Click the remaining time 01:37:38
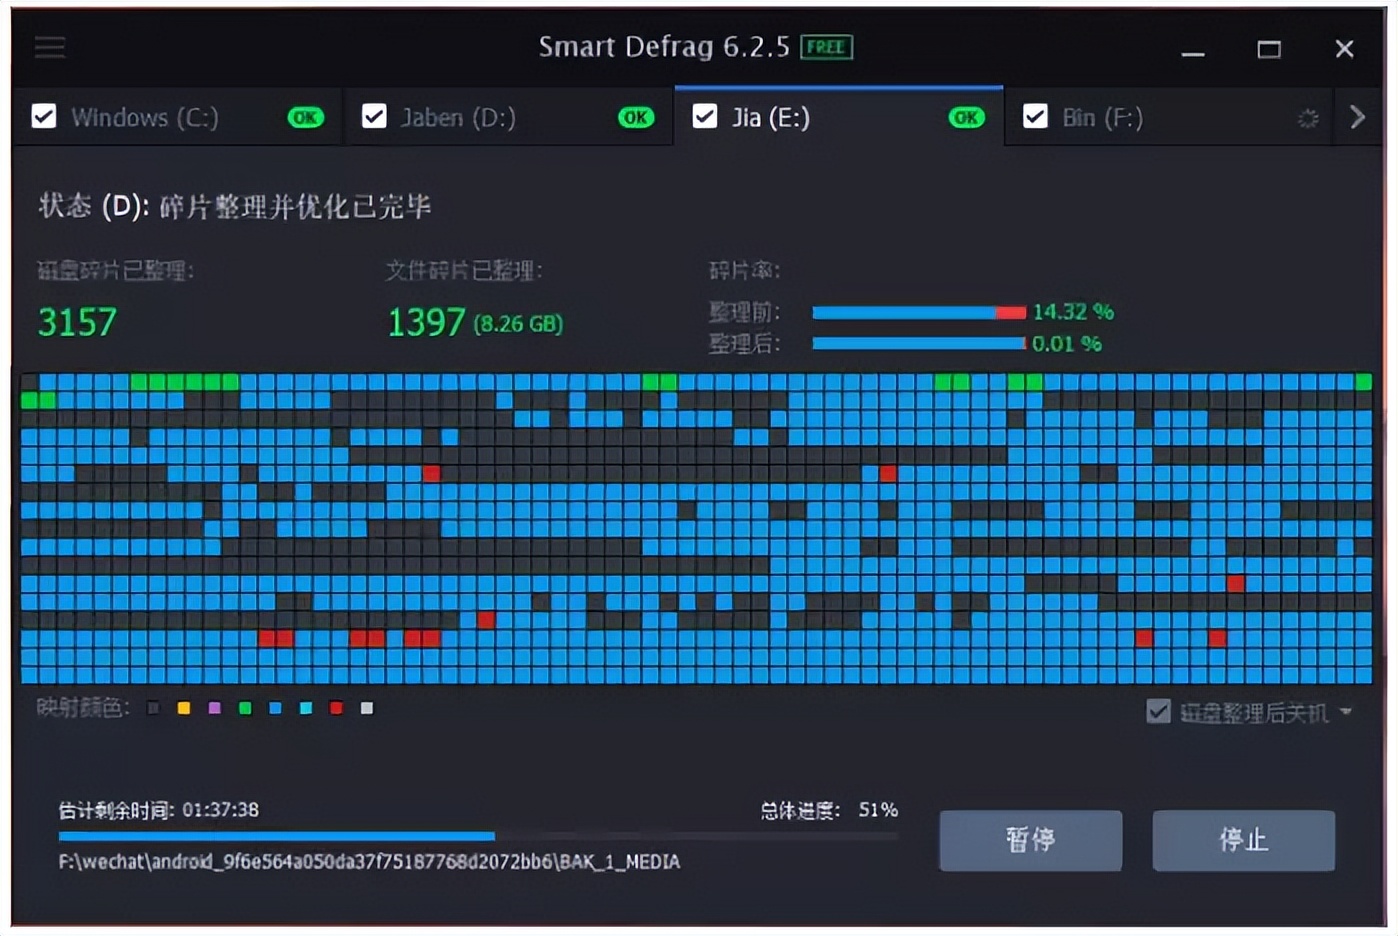The image size is (1398, 936). coord(220,810)
